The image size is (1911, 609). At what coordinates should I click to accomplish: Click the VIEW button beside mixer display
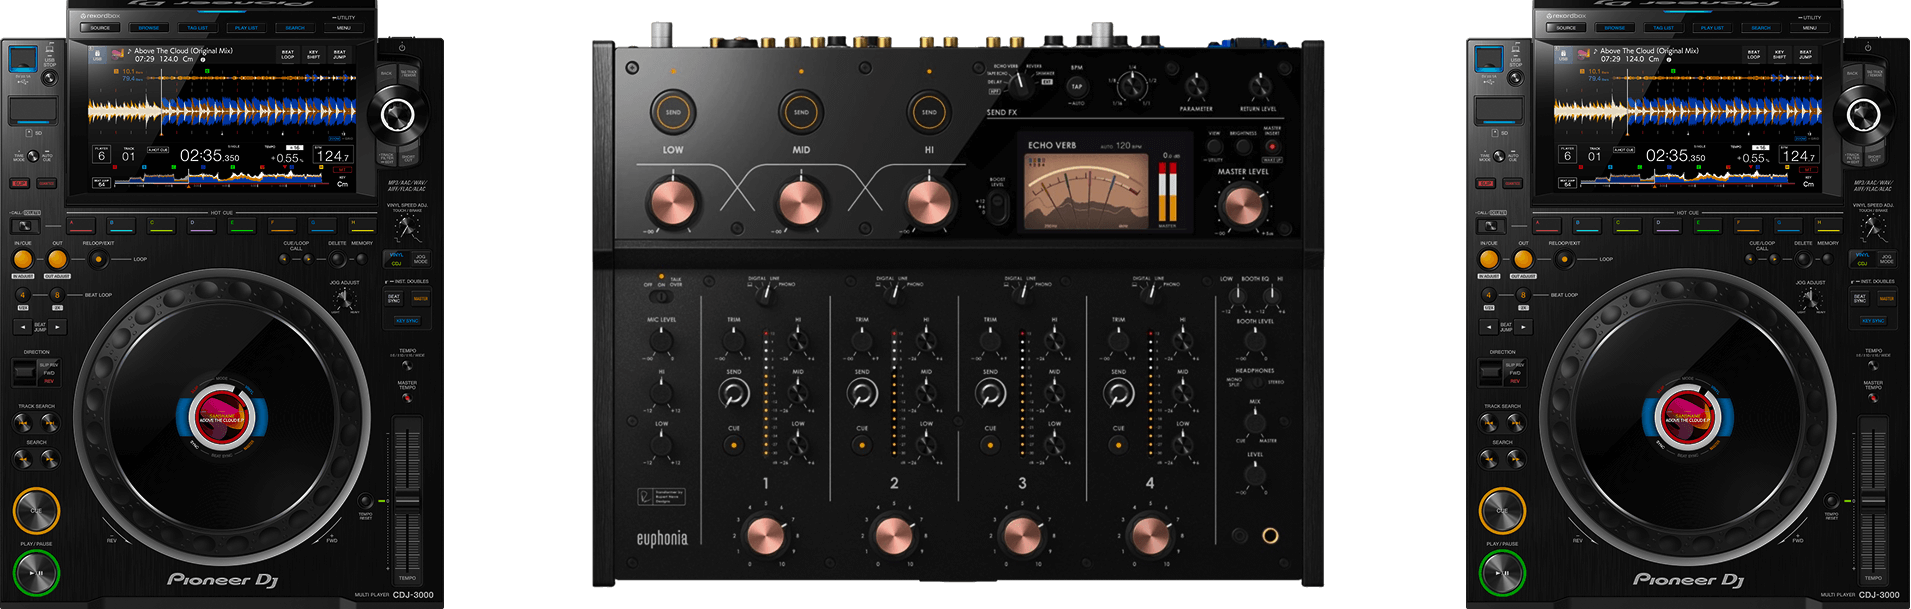[x=1214, y=146]
